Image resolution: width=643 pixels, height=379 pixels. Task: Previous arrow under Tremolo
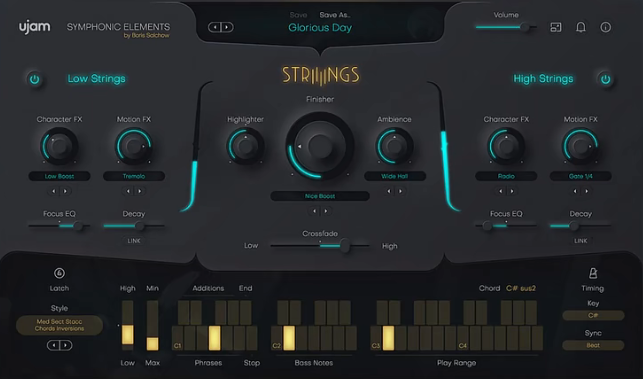128,191
